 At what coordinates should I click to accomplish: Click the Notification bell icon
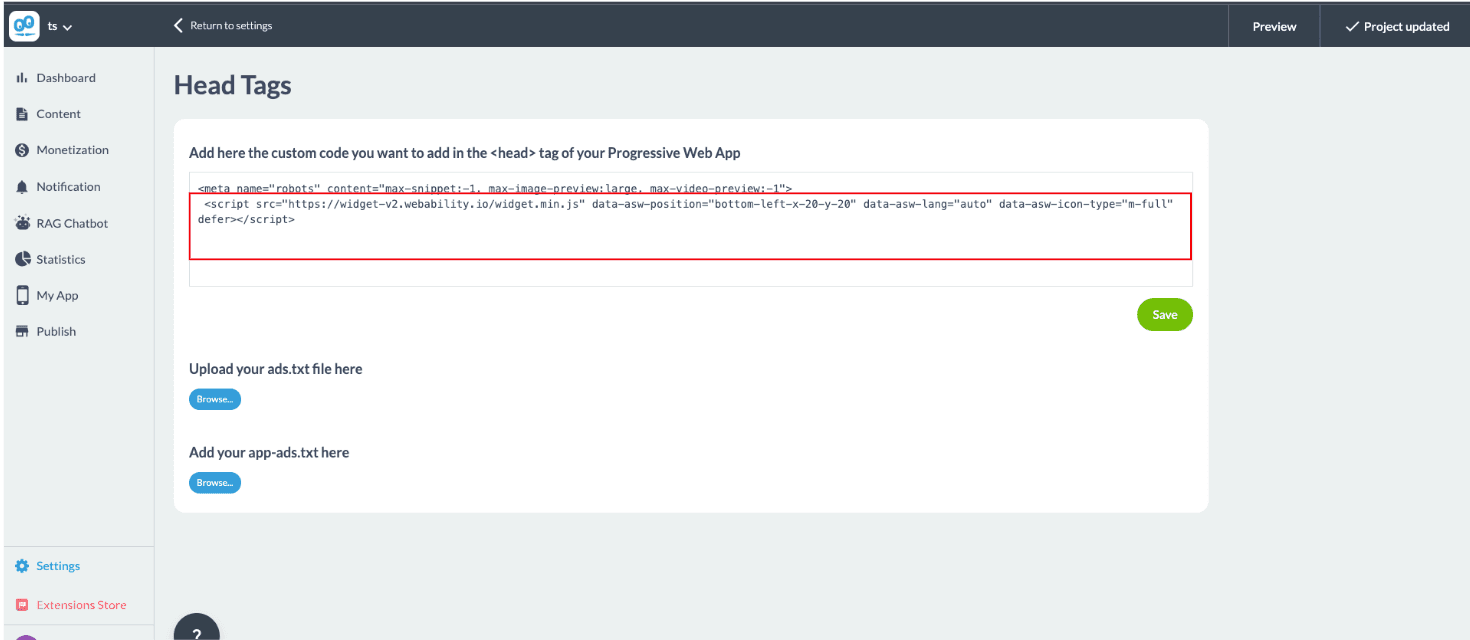22,187
